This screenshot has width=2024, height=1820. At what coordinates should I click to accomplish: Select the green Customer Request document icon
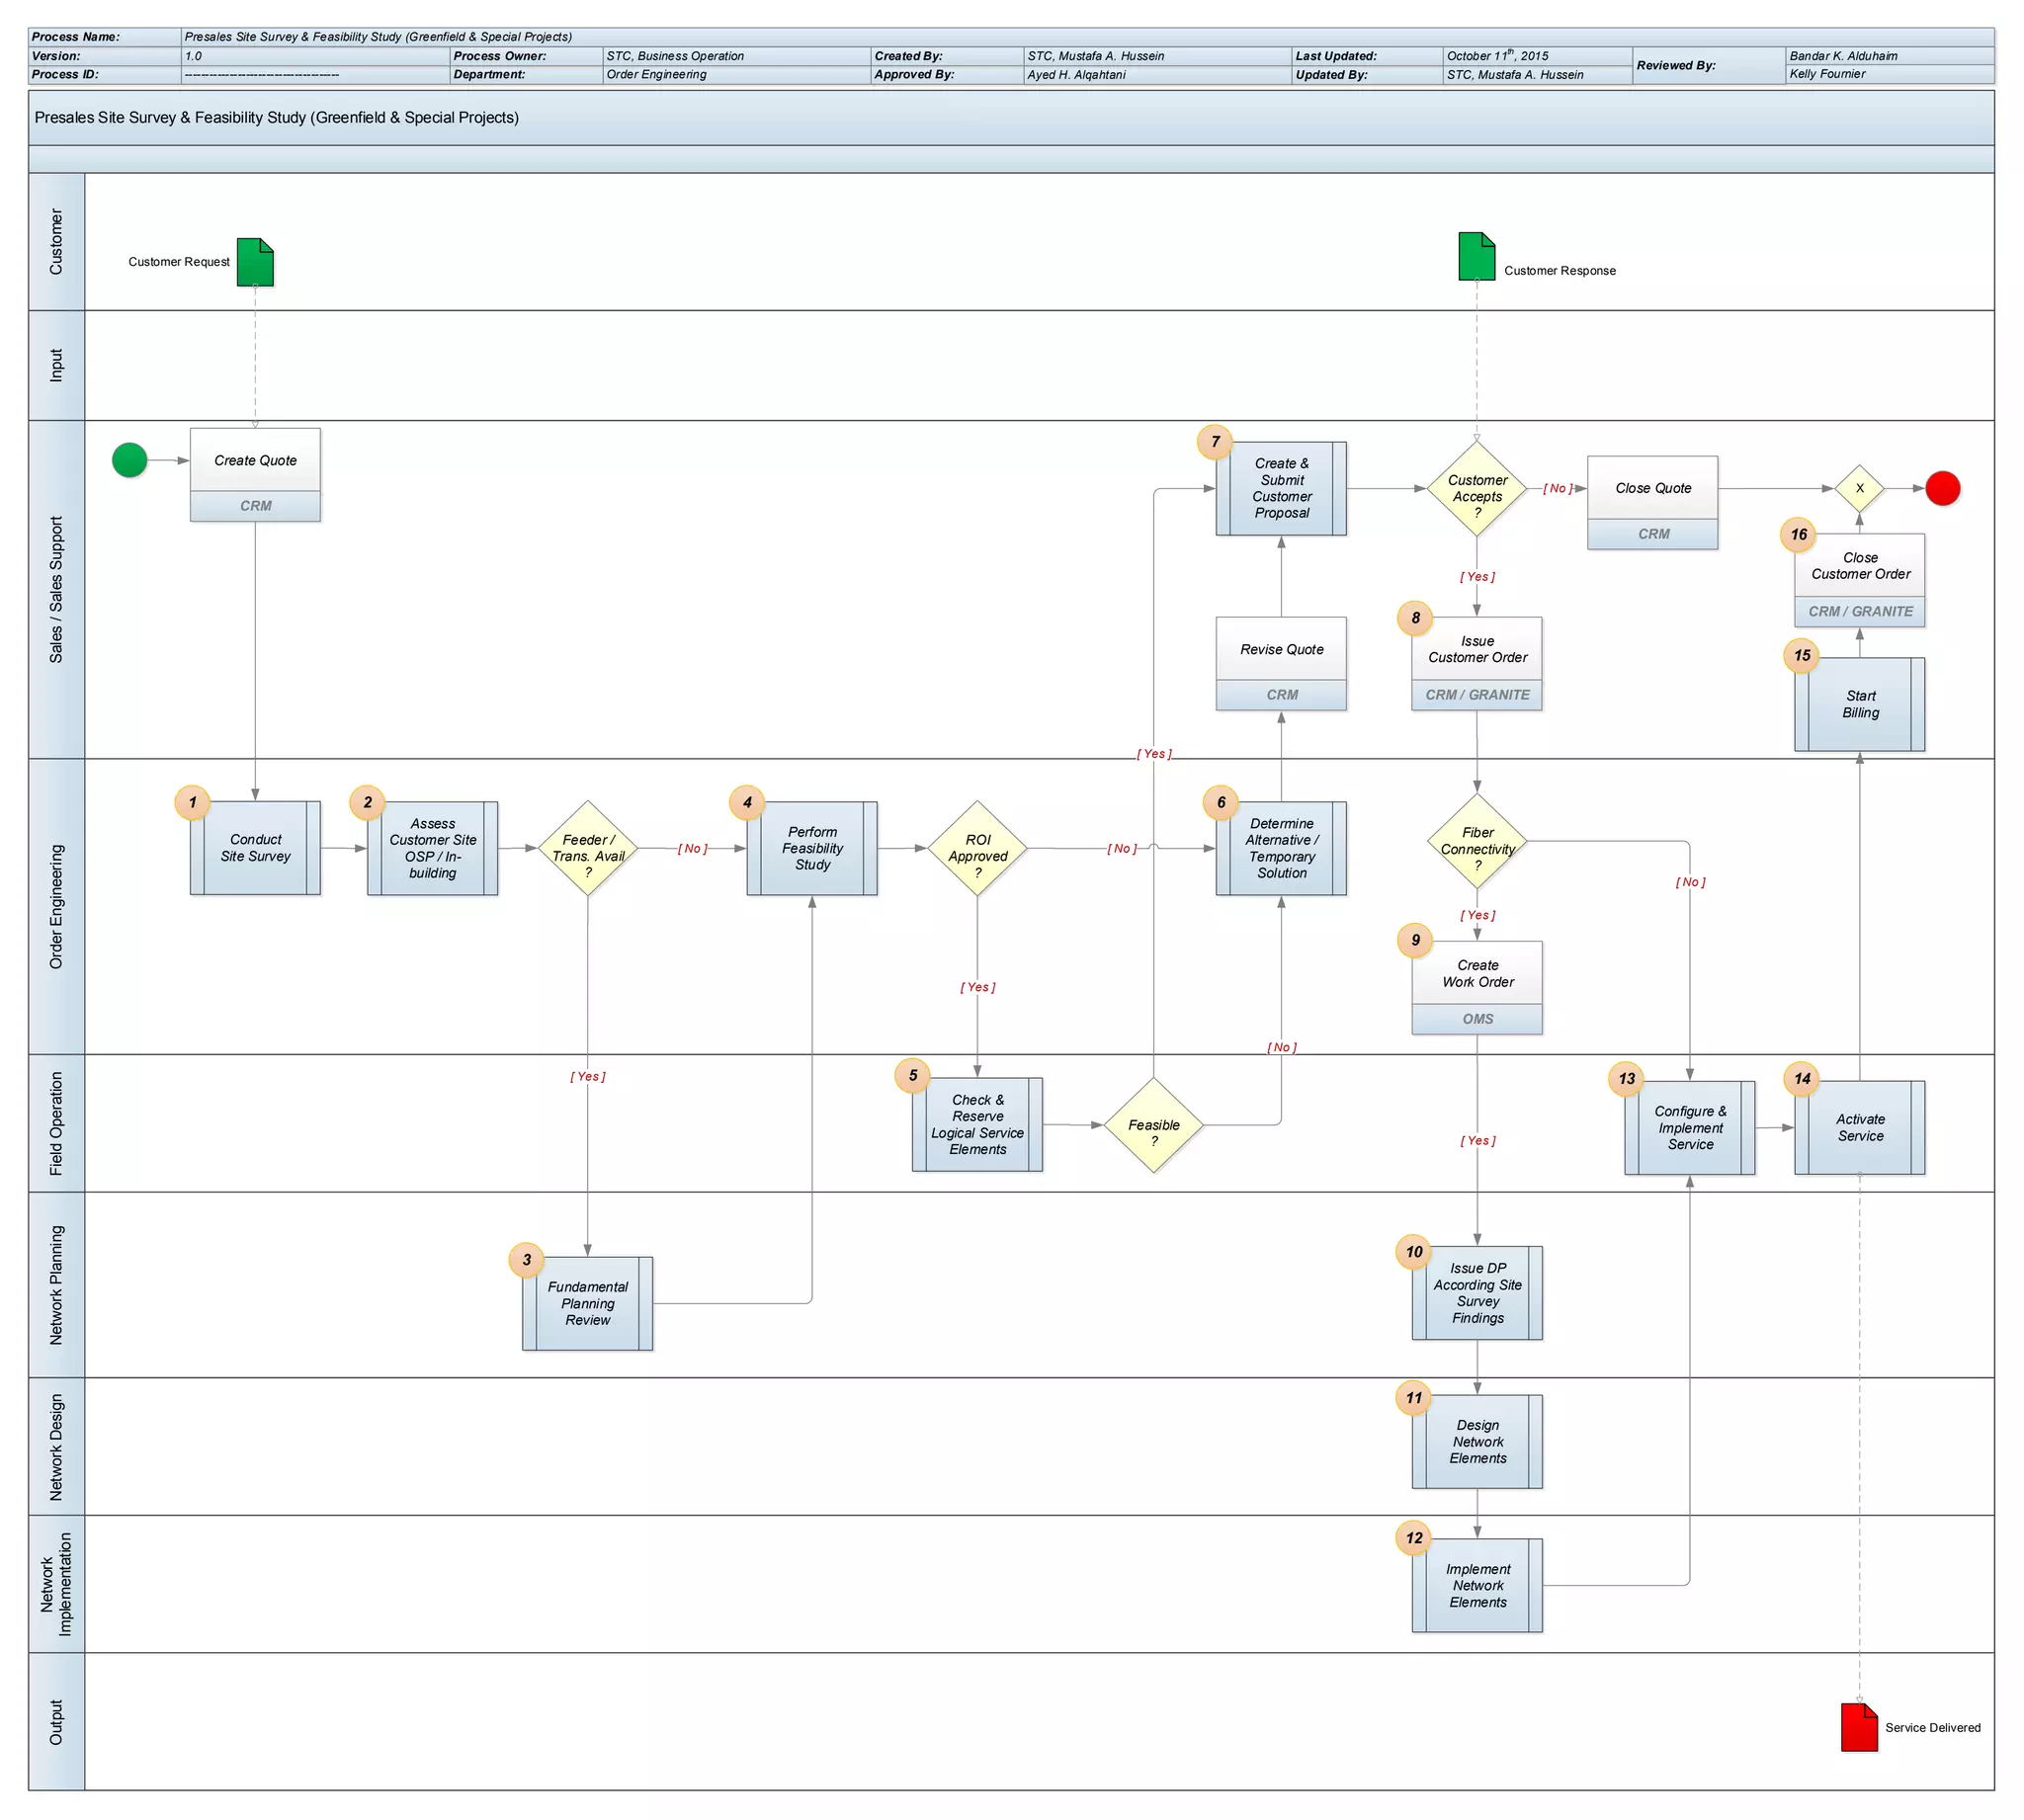tap(255, 262)
